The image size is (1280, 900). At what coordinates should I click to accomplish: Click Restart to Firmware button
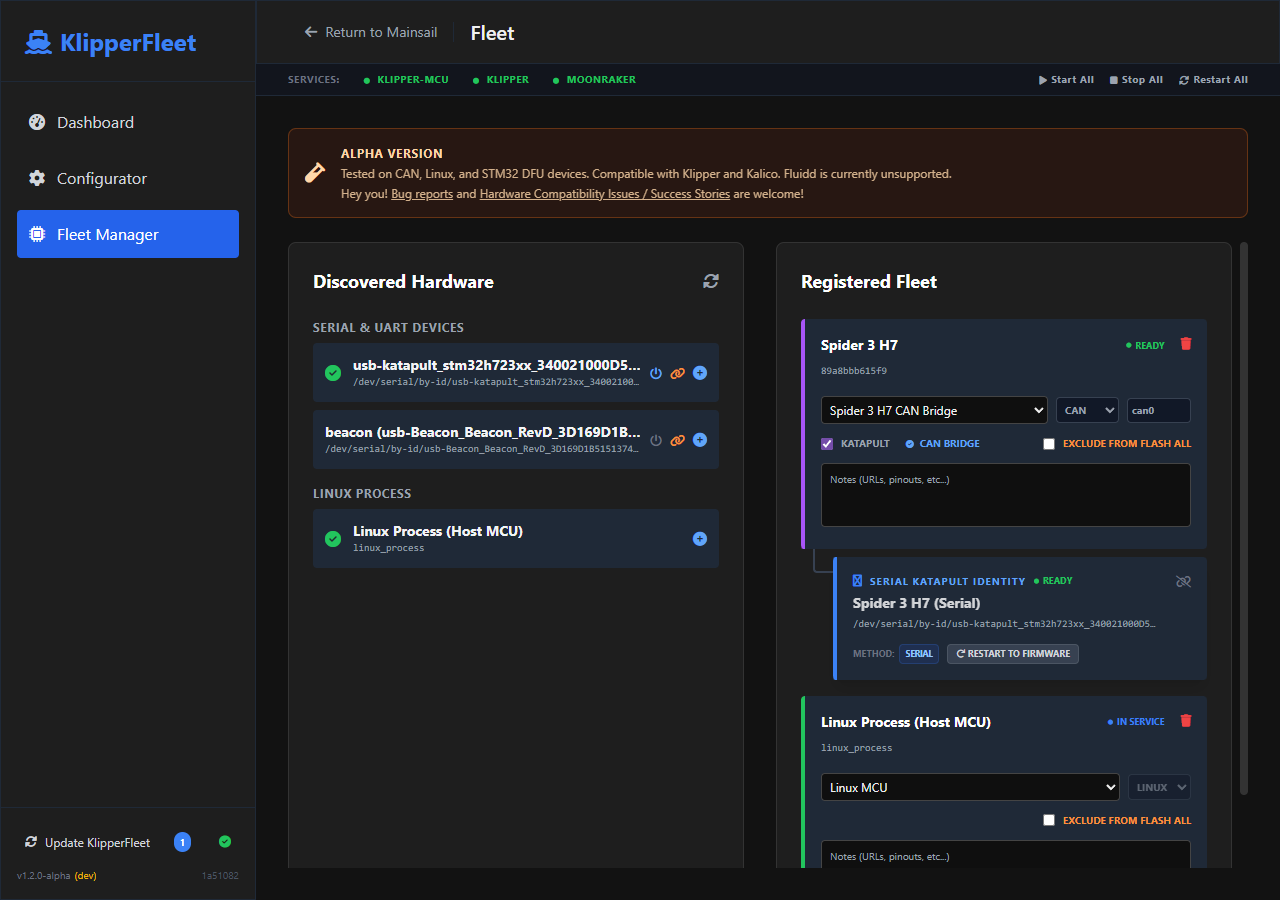pos(1013,654)
